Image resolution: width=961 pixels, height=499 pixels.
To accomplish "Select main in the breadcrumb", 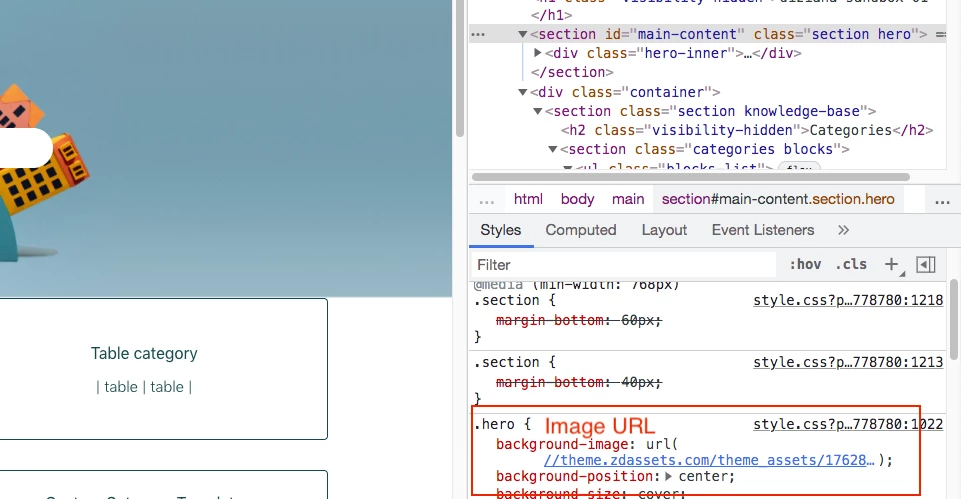I will click(x=628, y=199).
